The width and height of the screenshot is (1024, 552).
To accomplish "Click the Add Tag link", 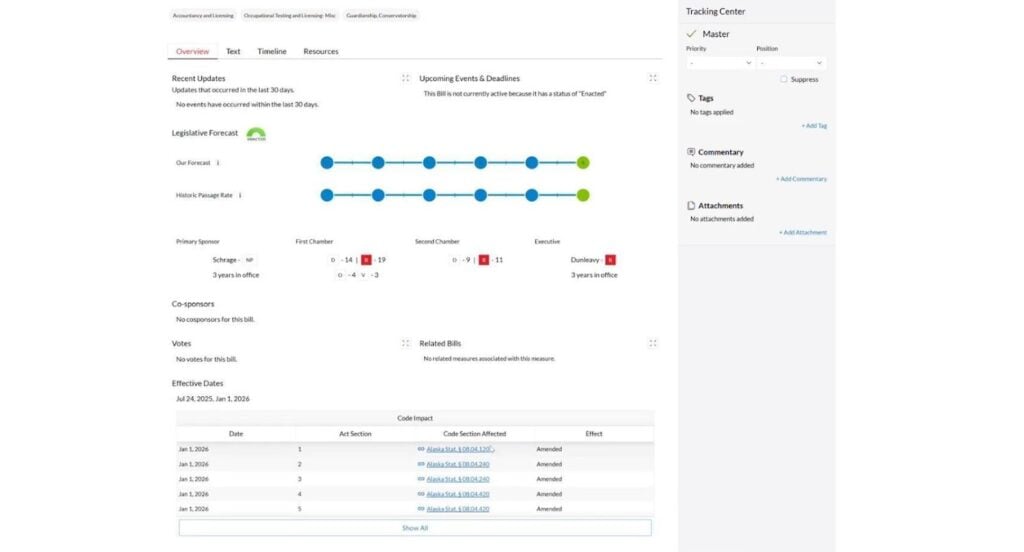I will point(813,126).
